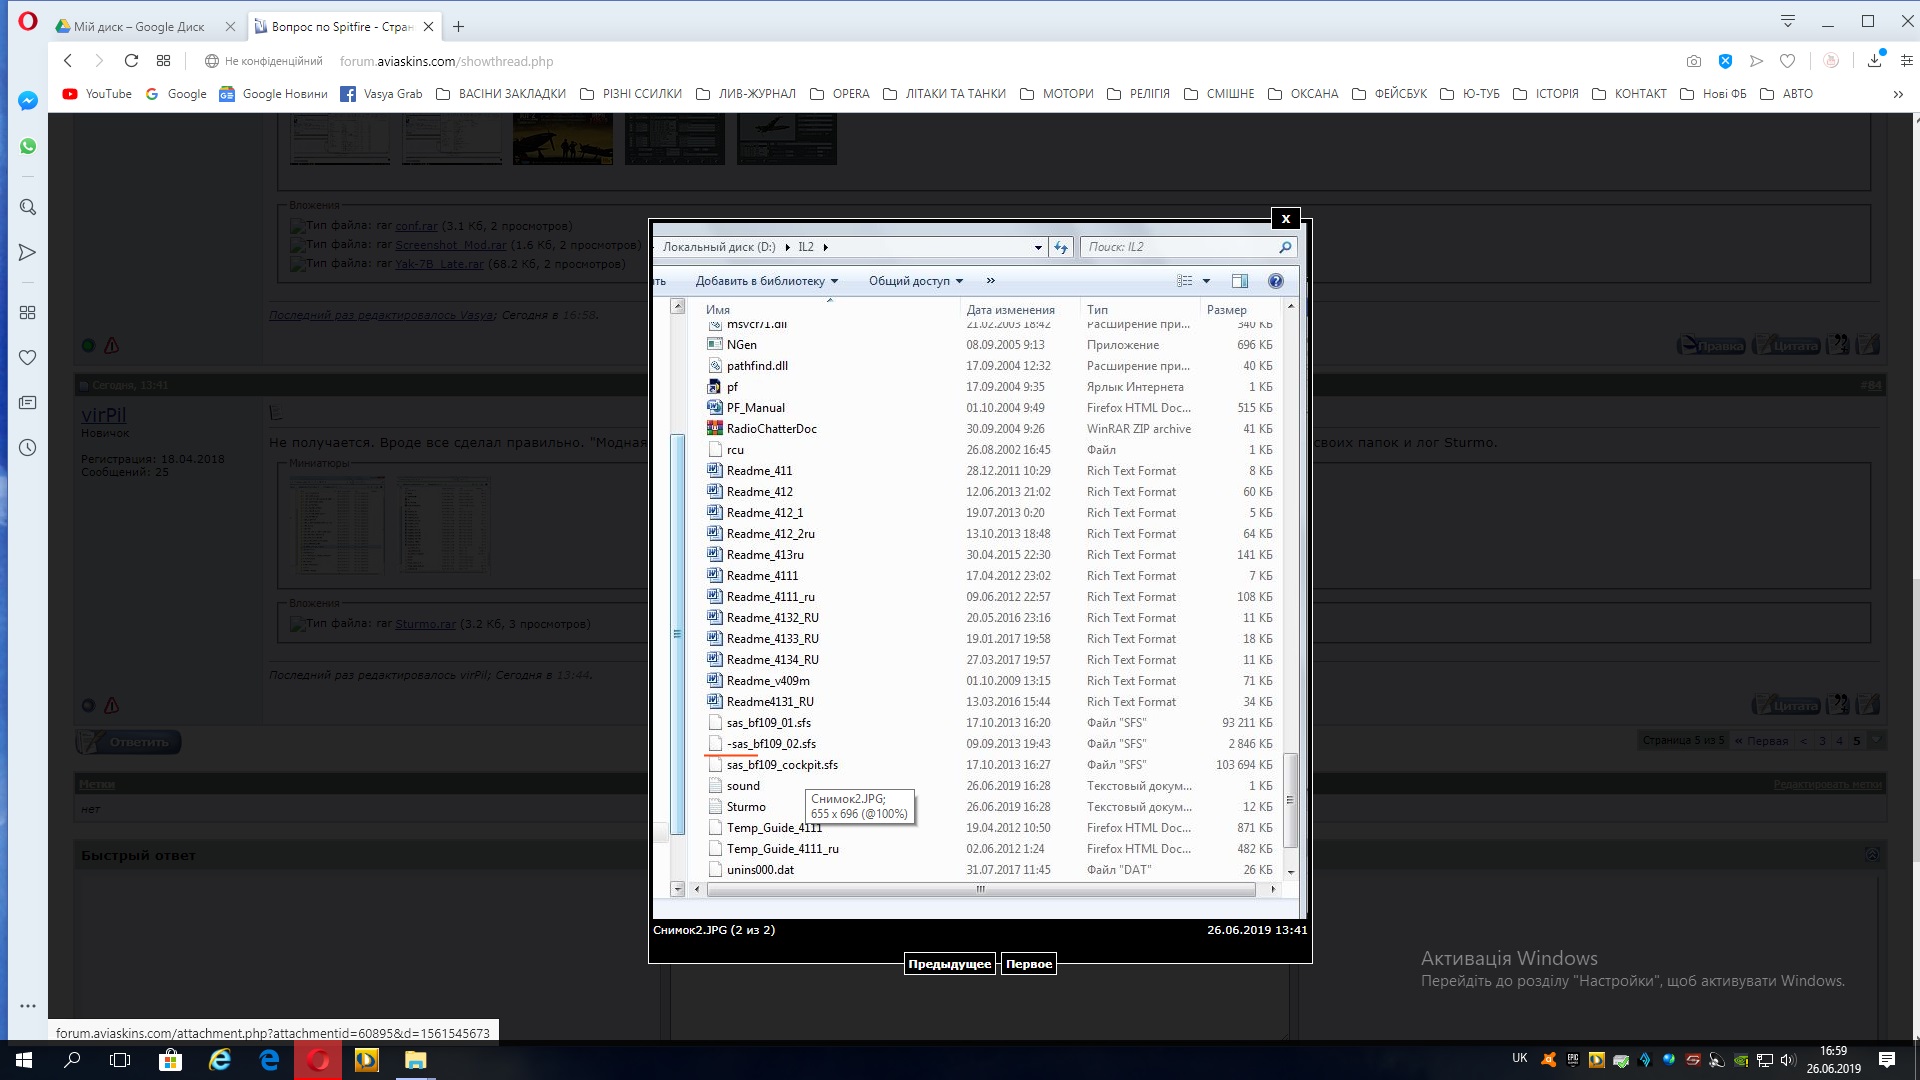Open the downloads icon in toolbar

tap(1875, 61)
